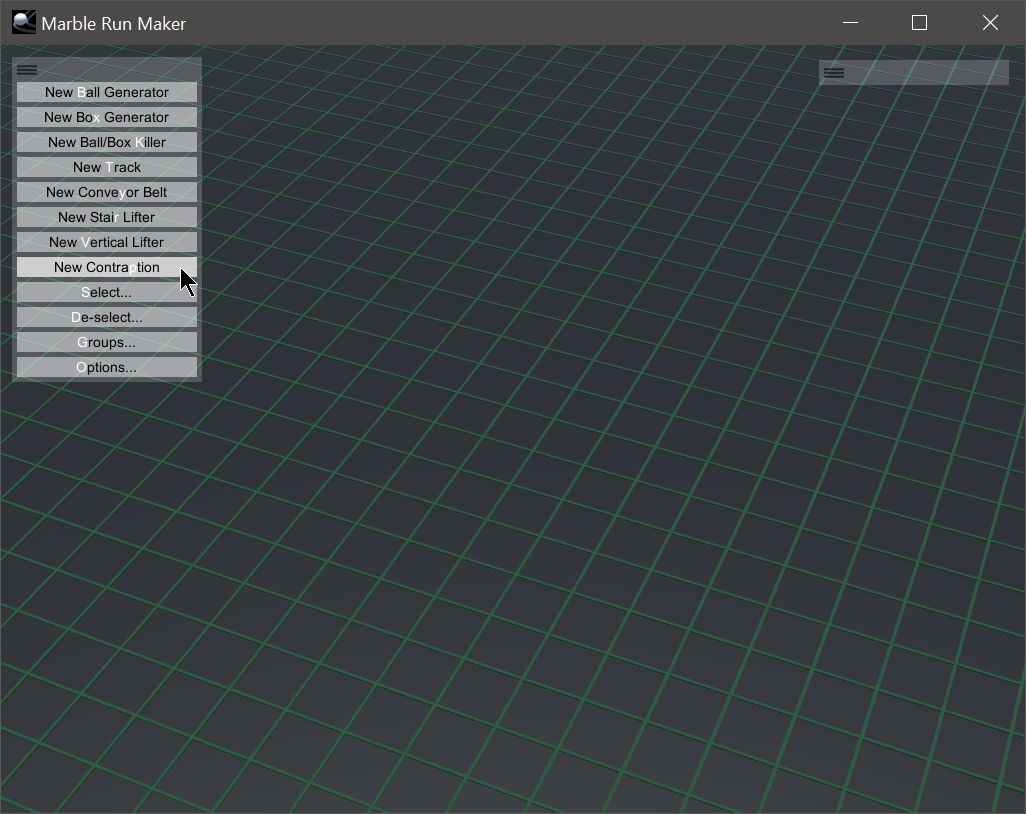Create a New Stair Lifter
Viewport: 1026px width, 814px height.
(107, 217)
